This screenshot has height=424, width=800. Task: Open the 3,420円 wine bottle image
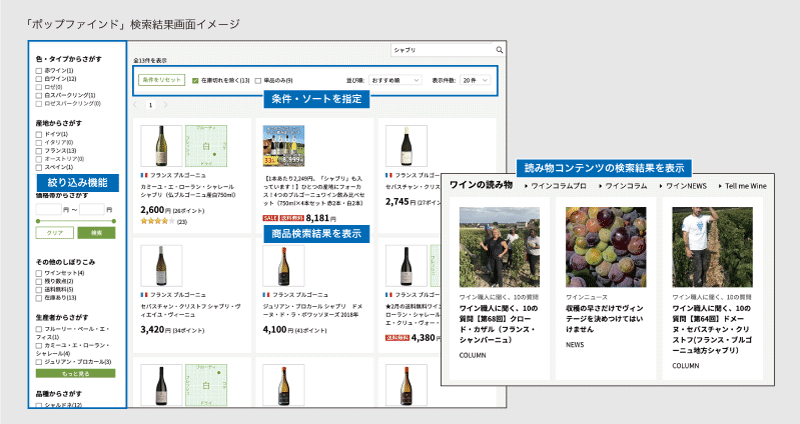(161, 266)
